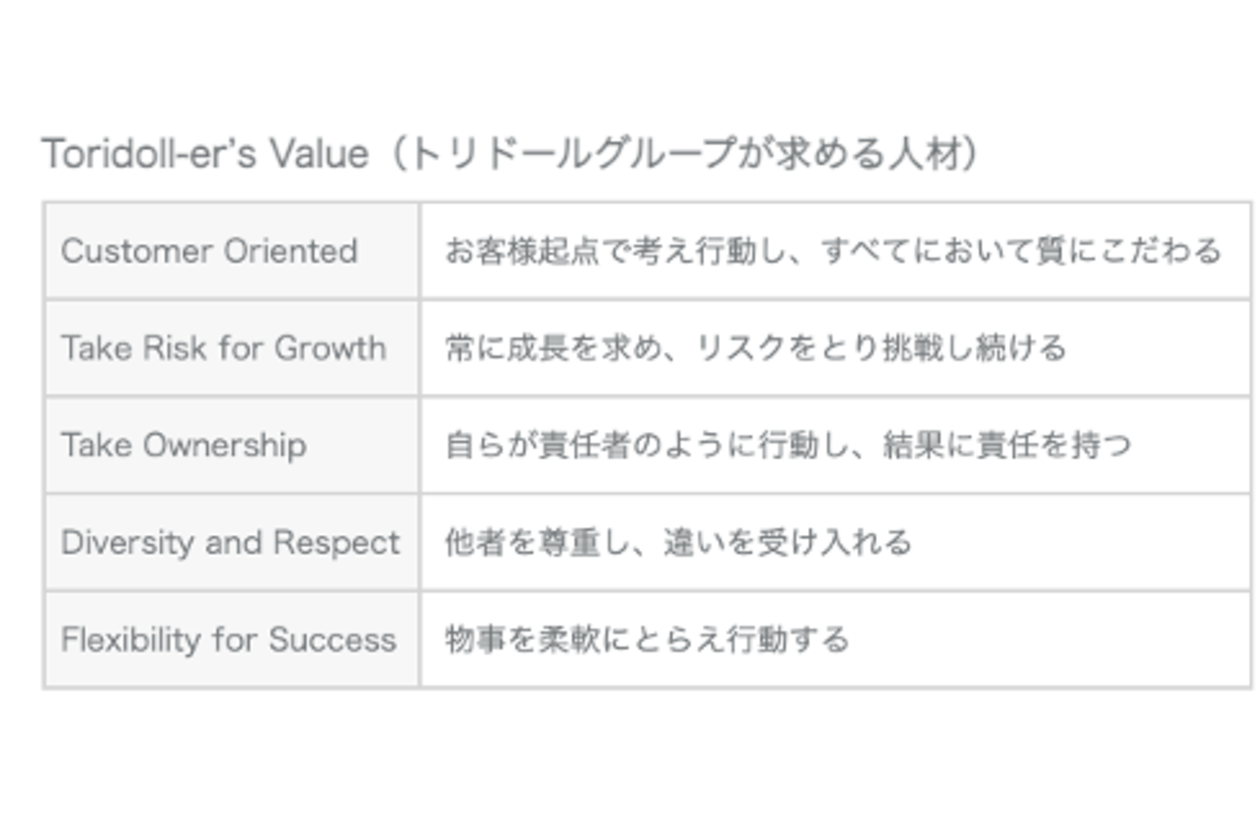This screenshot has height=840, width=1260.
Task: Select the Take Risk for Growth cell
Action: coord(232,347)
